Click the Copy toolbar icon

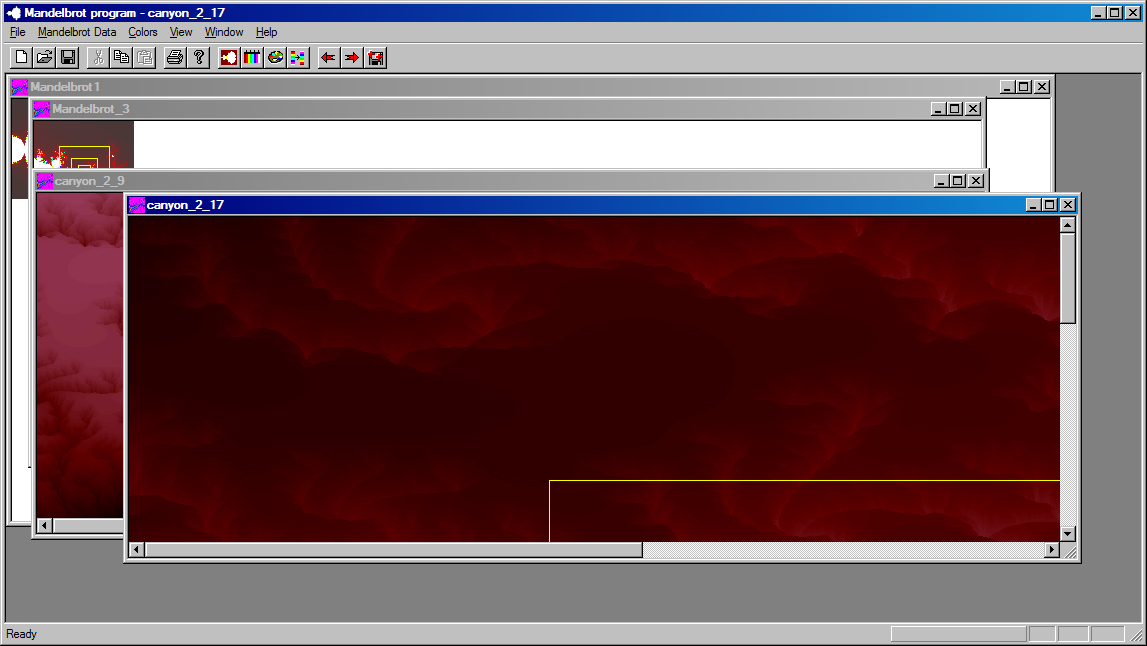pos(121,58)
